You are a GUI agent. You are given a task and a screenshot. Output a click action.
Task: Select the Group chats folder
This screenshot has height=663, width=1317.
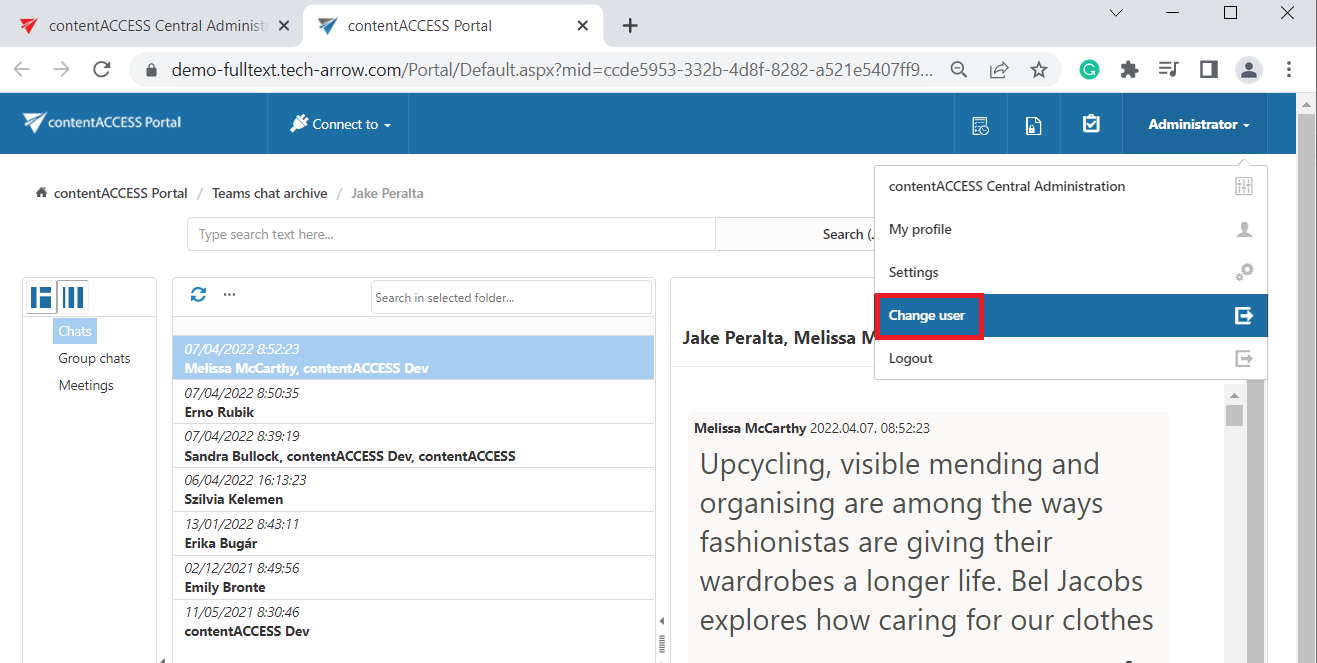(x=94, y=359)
